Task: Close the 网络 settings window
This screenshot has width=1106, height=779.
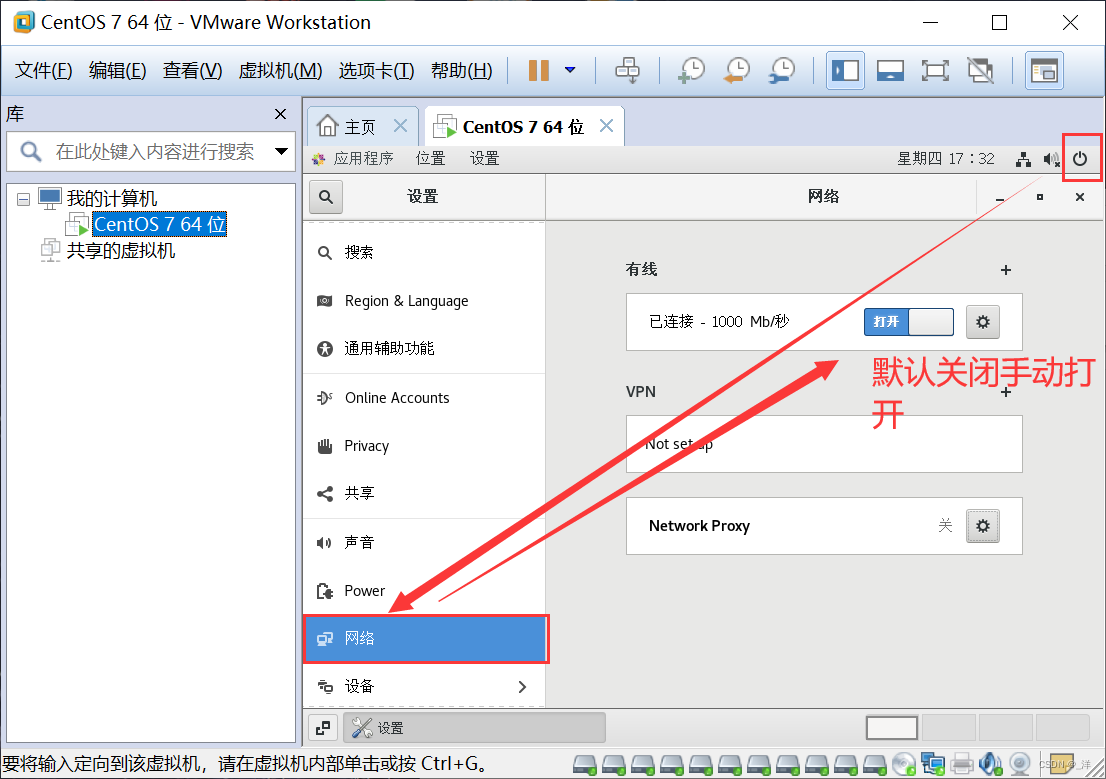Action: 1080,198
